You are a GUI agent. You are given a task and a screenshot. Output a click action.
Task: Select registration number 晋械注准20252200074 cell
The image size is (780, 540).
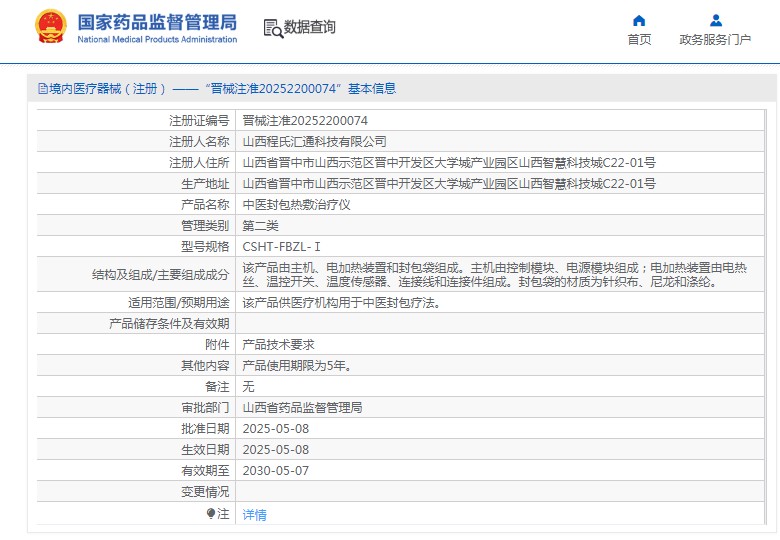click(305, 121)
